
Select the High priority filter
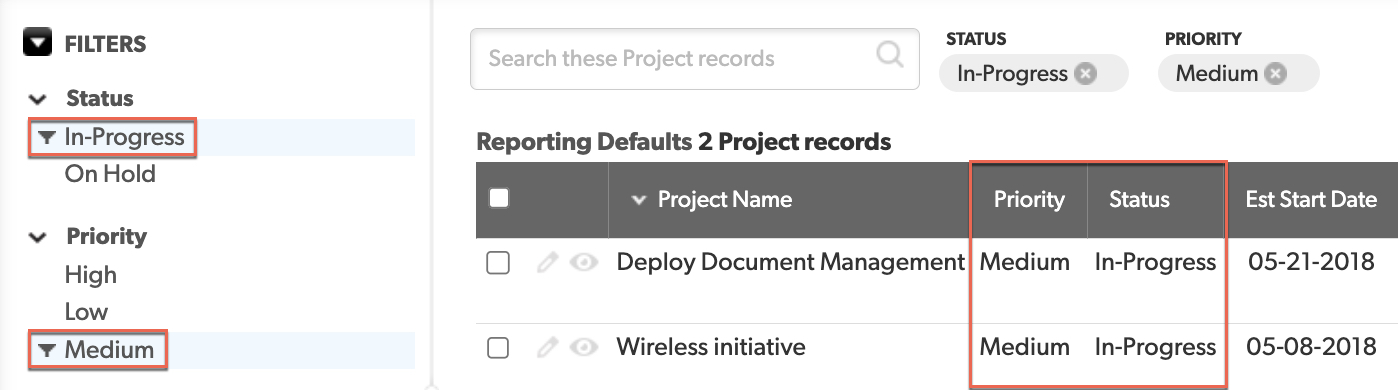tap(91, 275)
